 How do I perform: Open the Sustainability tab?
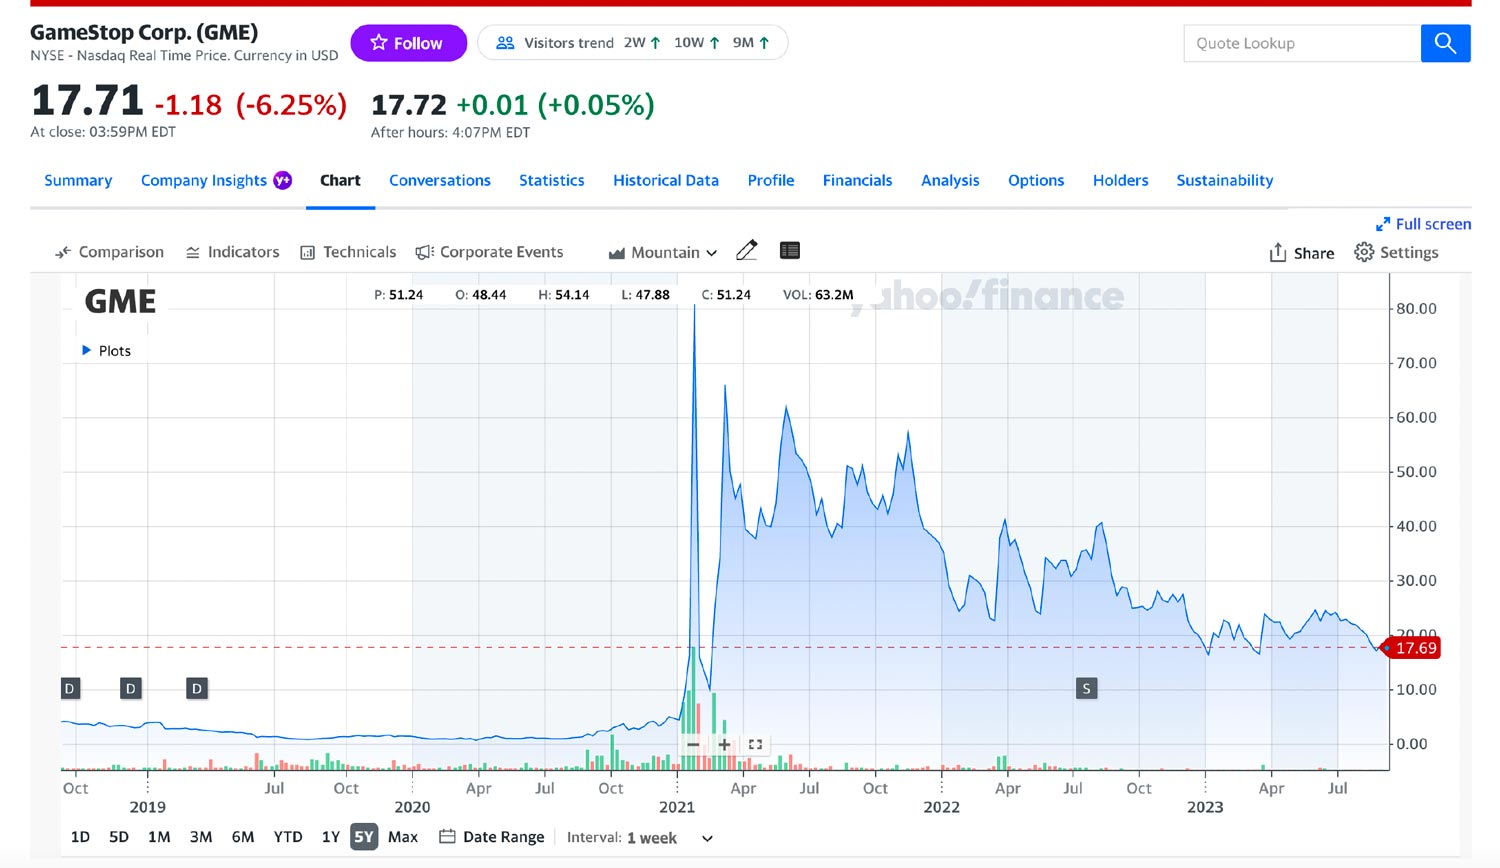pos(1225,180)
